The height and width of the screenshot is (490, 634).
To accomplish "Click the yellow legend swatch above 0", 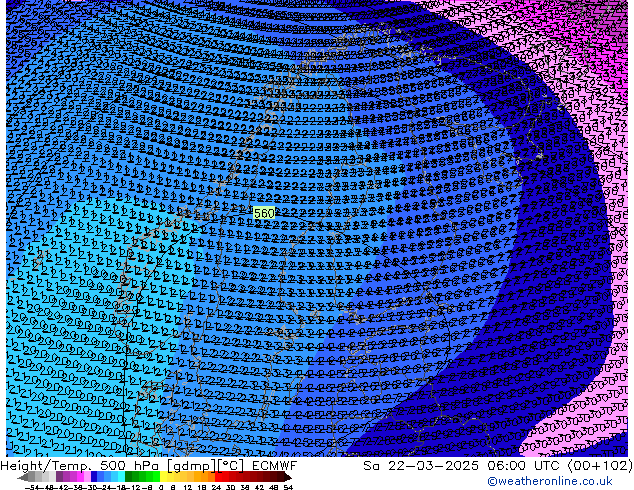I will click(x=163, y=477).
